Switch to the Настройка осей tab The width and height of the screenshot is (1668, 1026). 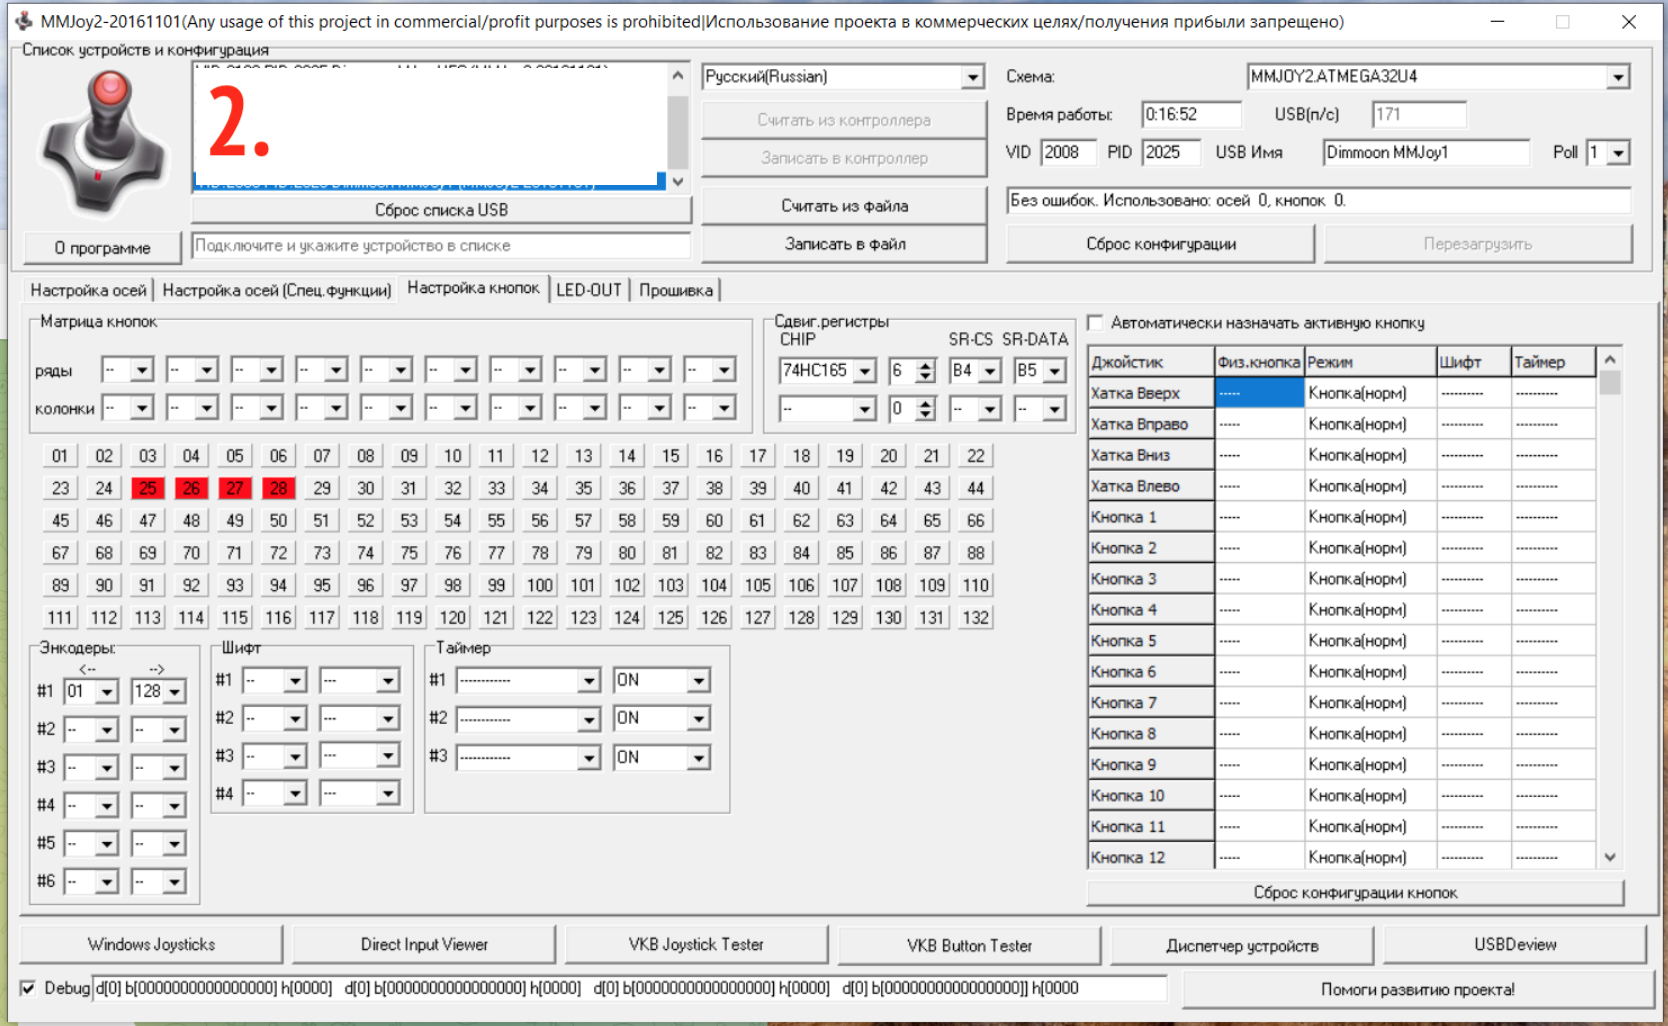tap(88, 290)
